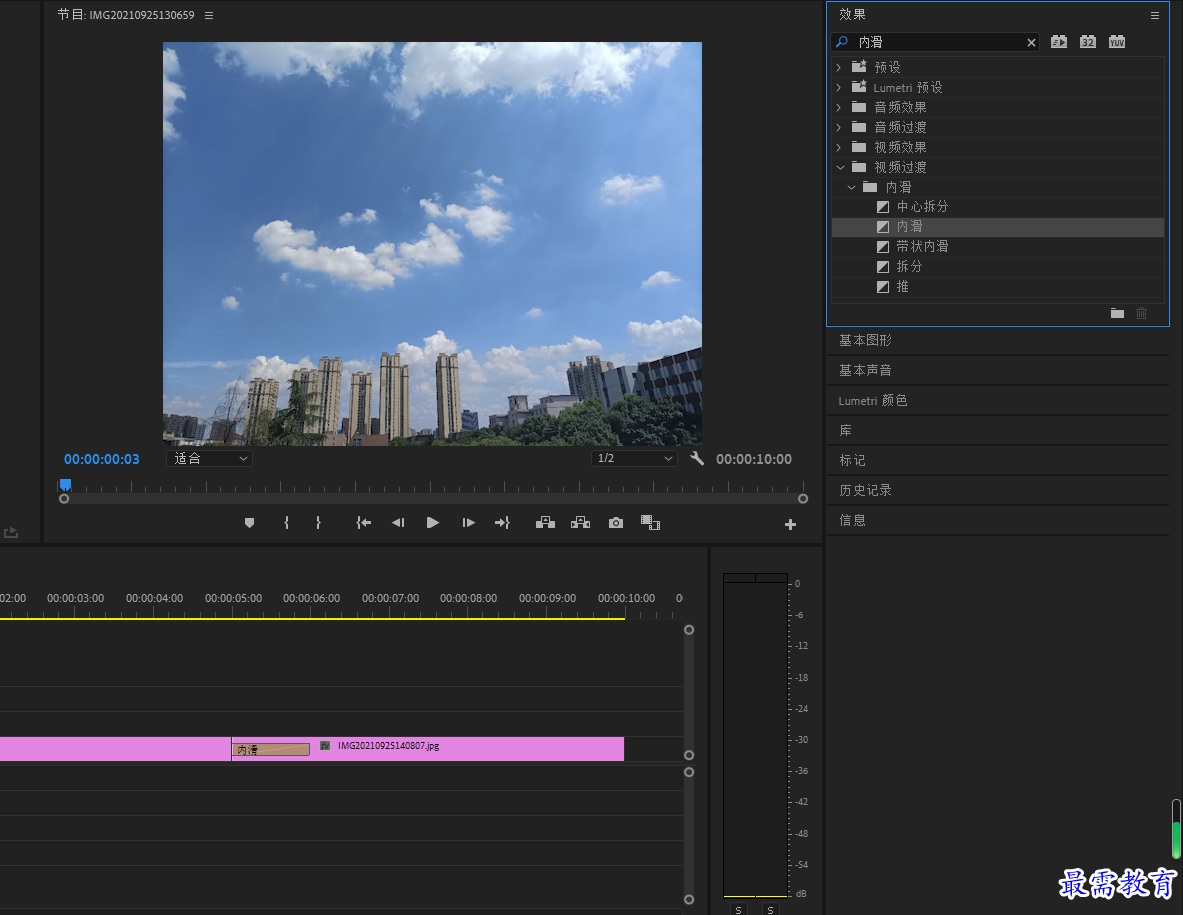The image size is (1183, 915).
Task: Open the program monitor panel menu
Action: click(x=209, y=15)
